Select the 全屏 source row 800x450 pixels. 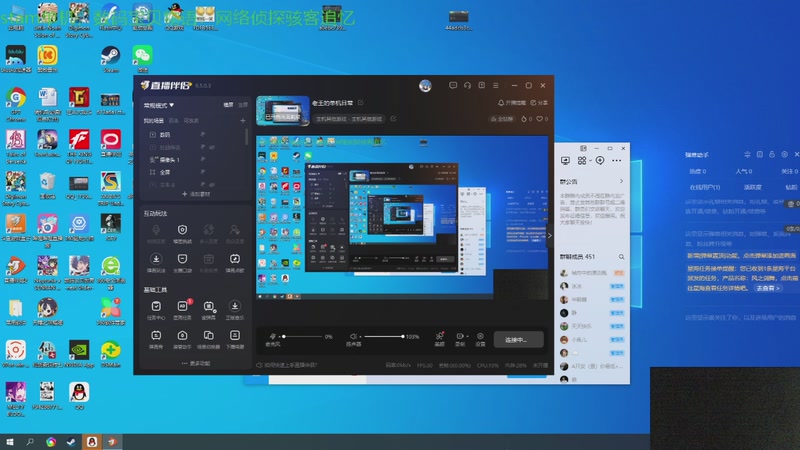[x=194, y=172]
